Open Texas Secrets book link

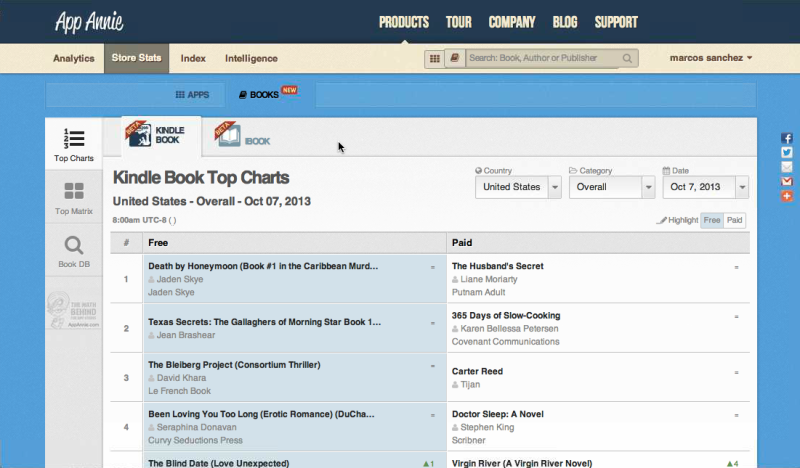point(264,322)
